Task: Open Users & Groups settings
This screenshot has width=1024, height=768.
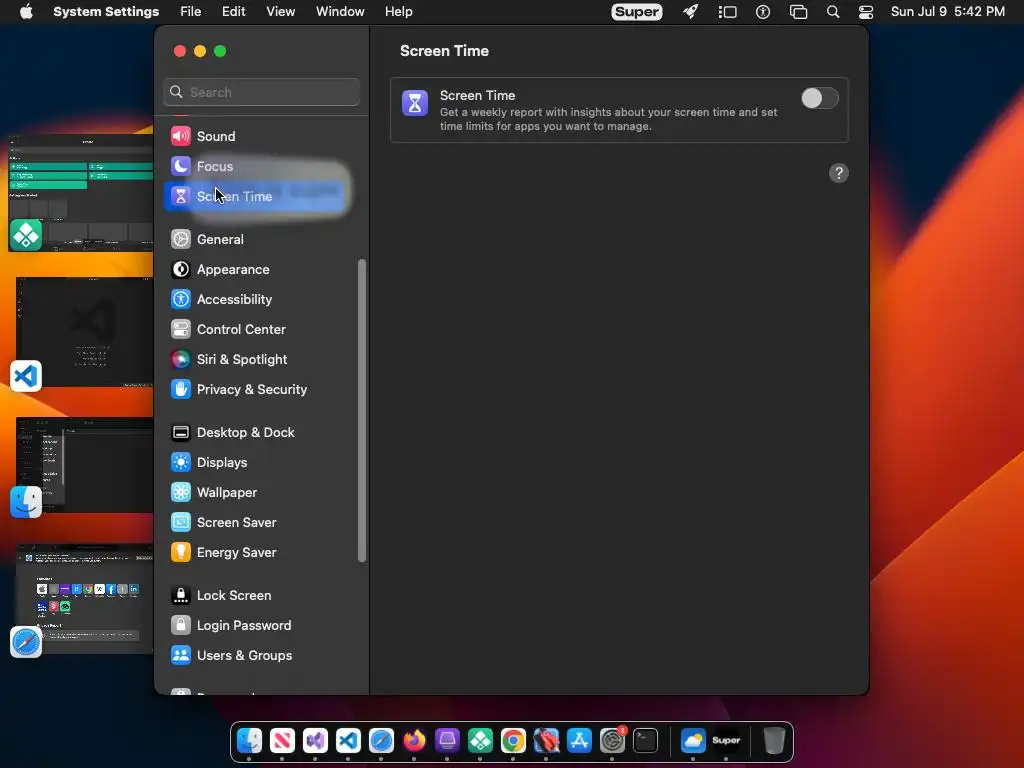Action: pyautogui.click(x=261, y=656)
